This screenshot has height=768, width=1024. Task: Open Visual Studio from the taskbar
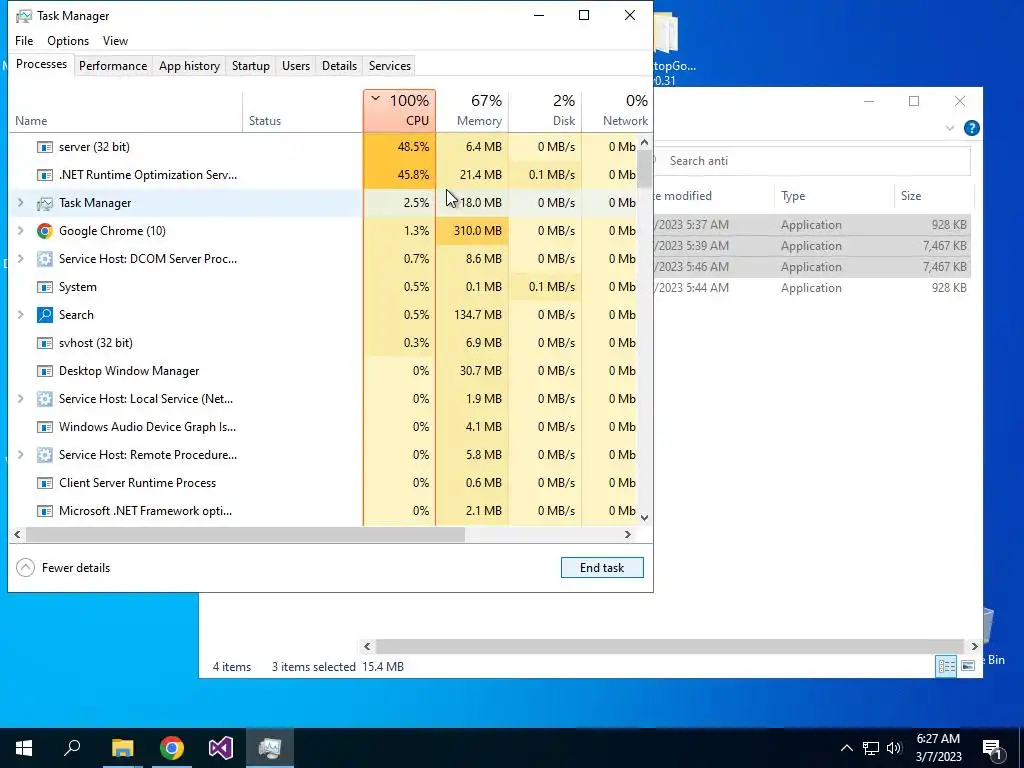[221, 748]
